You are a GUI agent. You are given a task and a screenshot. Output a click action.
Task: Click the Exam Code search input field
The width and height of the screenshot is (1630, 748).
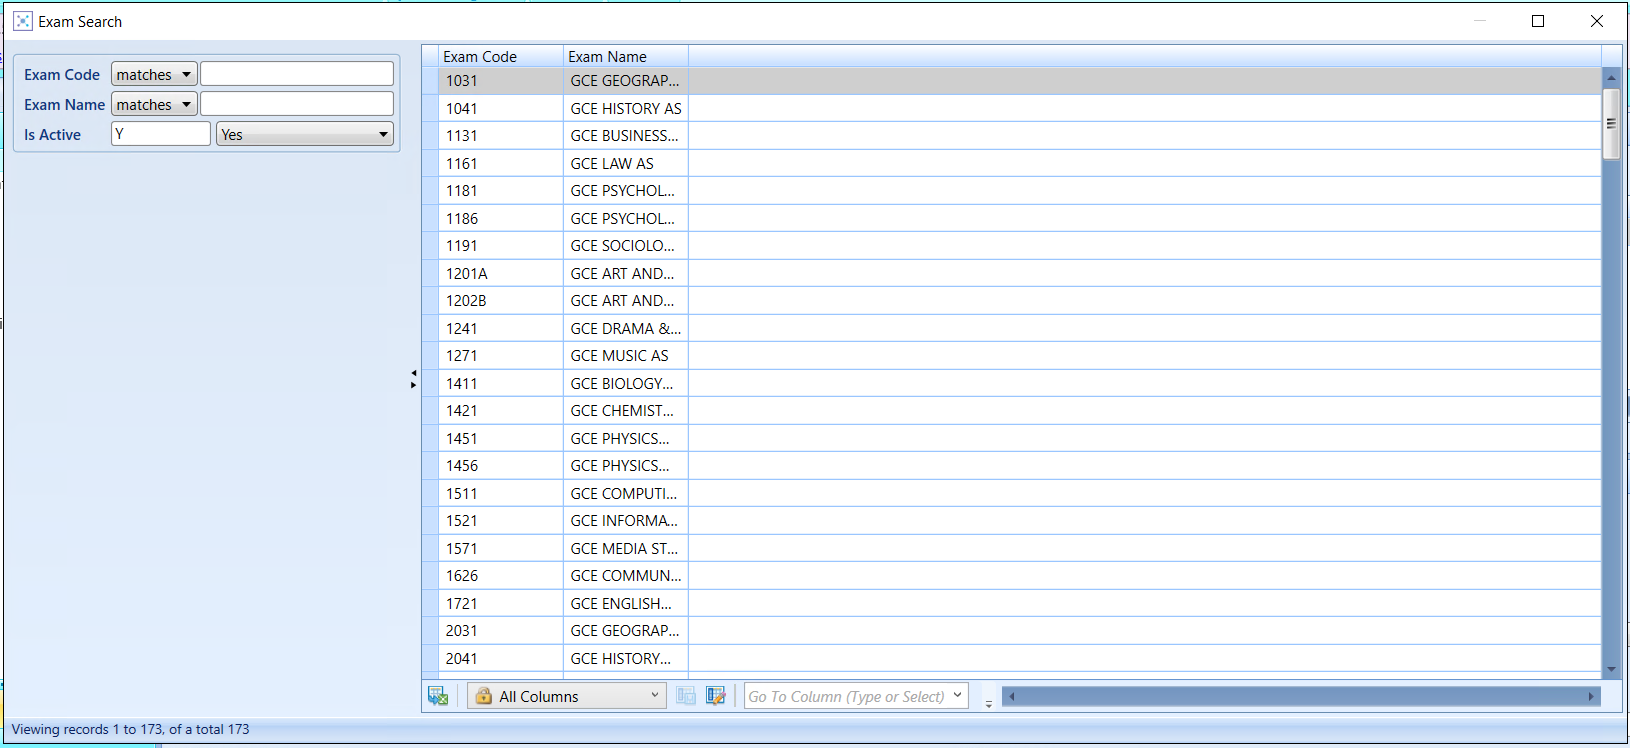297,74
